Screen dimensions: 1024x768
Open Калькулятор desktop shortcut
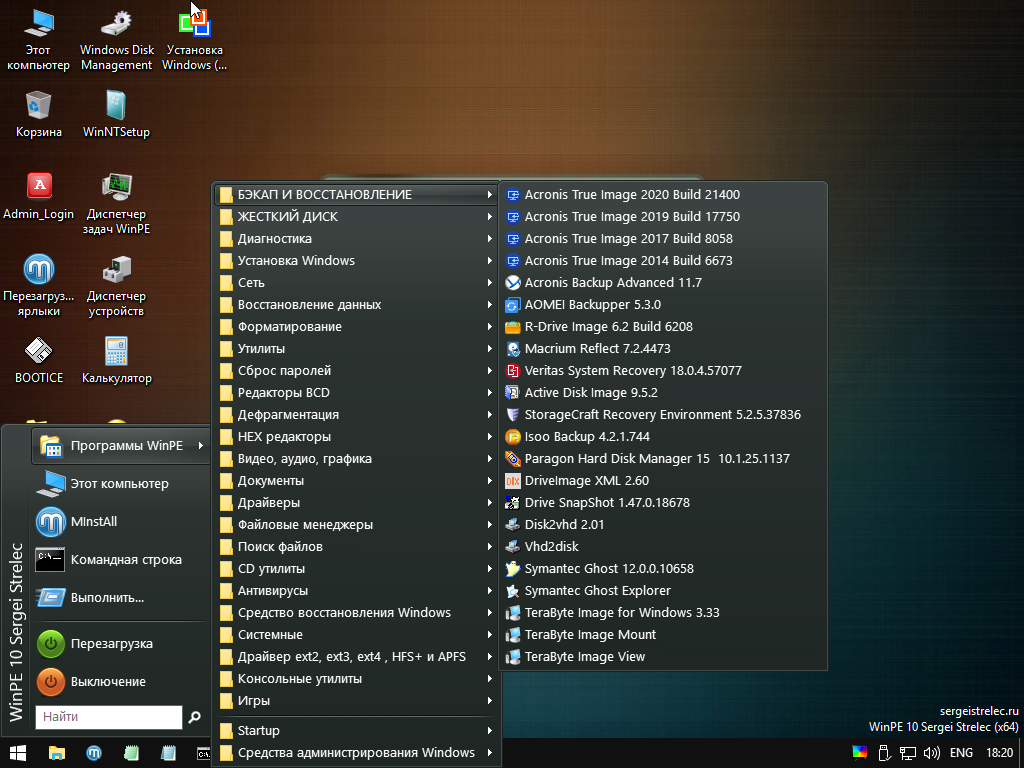point(116,360)
